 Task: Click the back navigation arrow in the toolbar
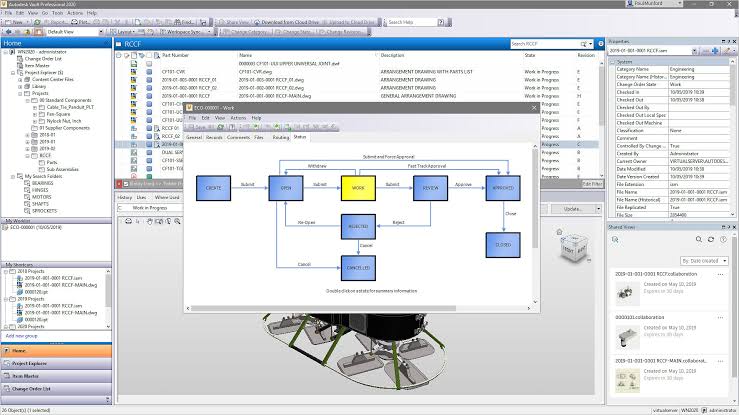point(8,32)
